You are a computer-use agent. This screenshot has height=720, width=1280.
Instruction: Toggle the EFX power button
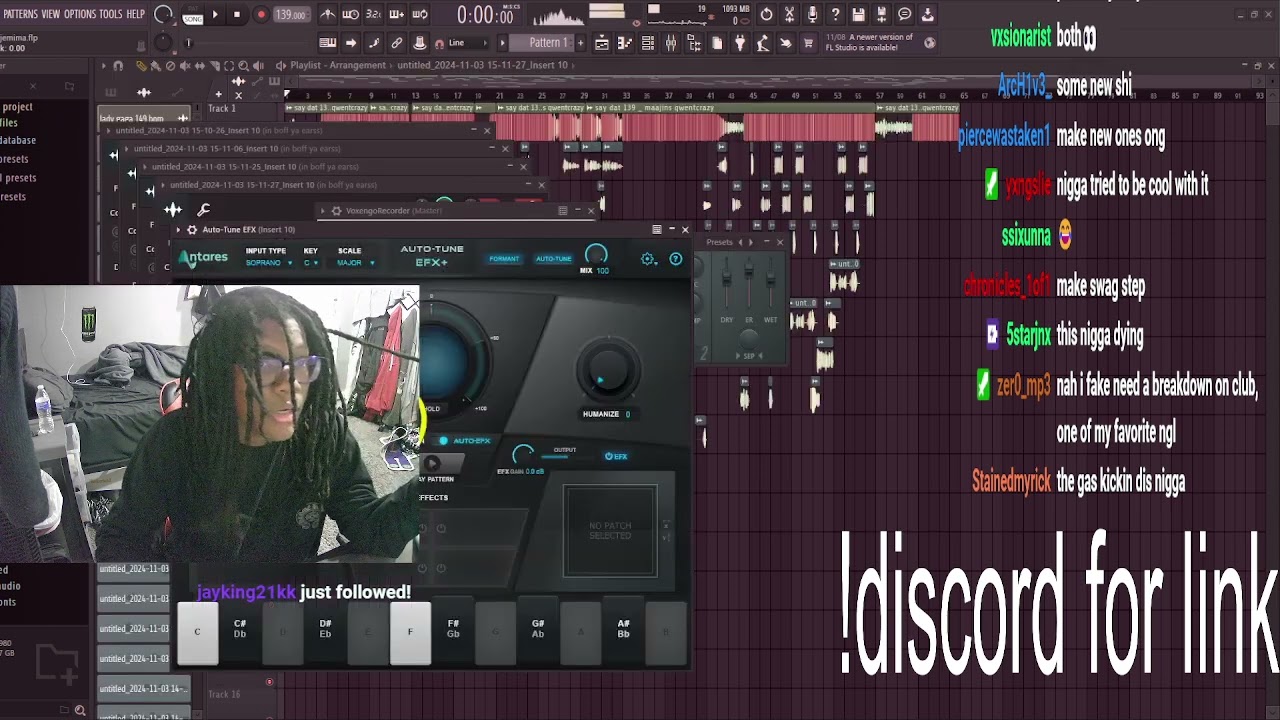(x=616, y=456)
